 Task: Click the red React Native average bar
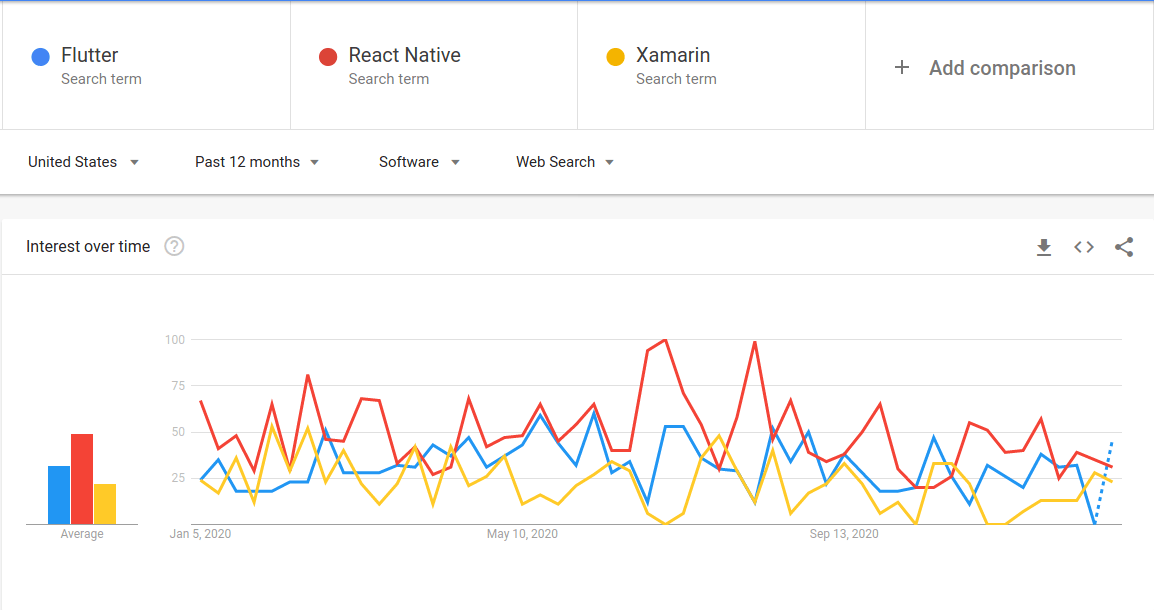82,479
